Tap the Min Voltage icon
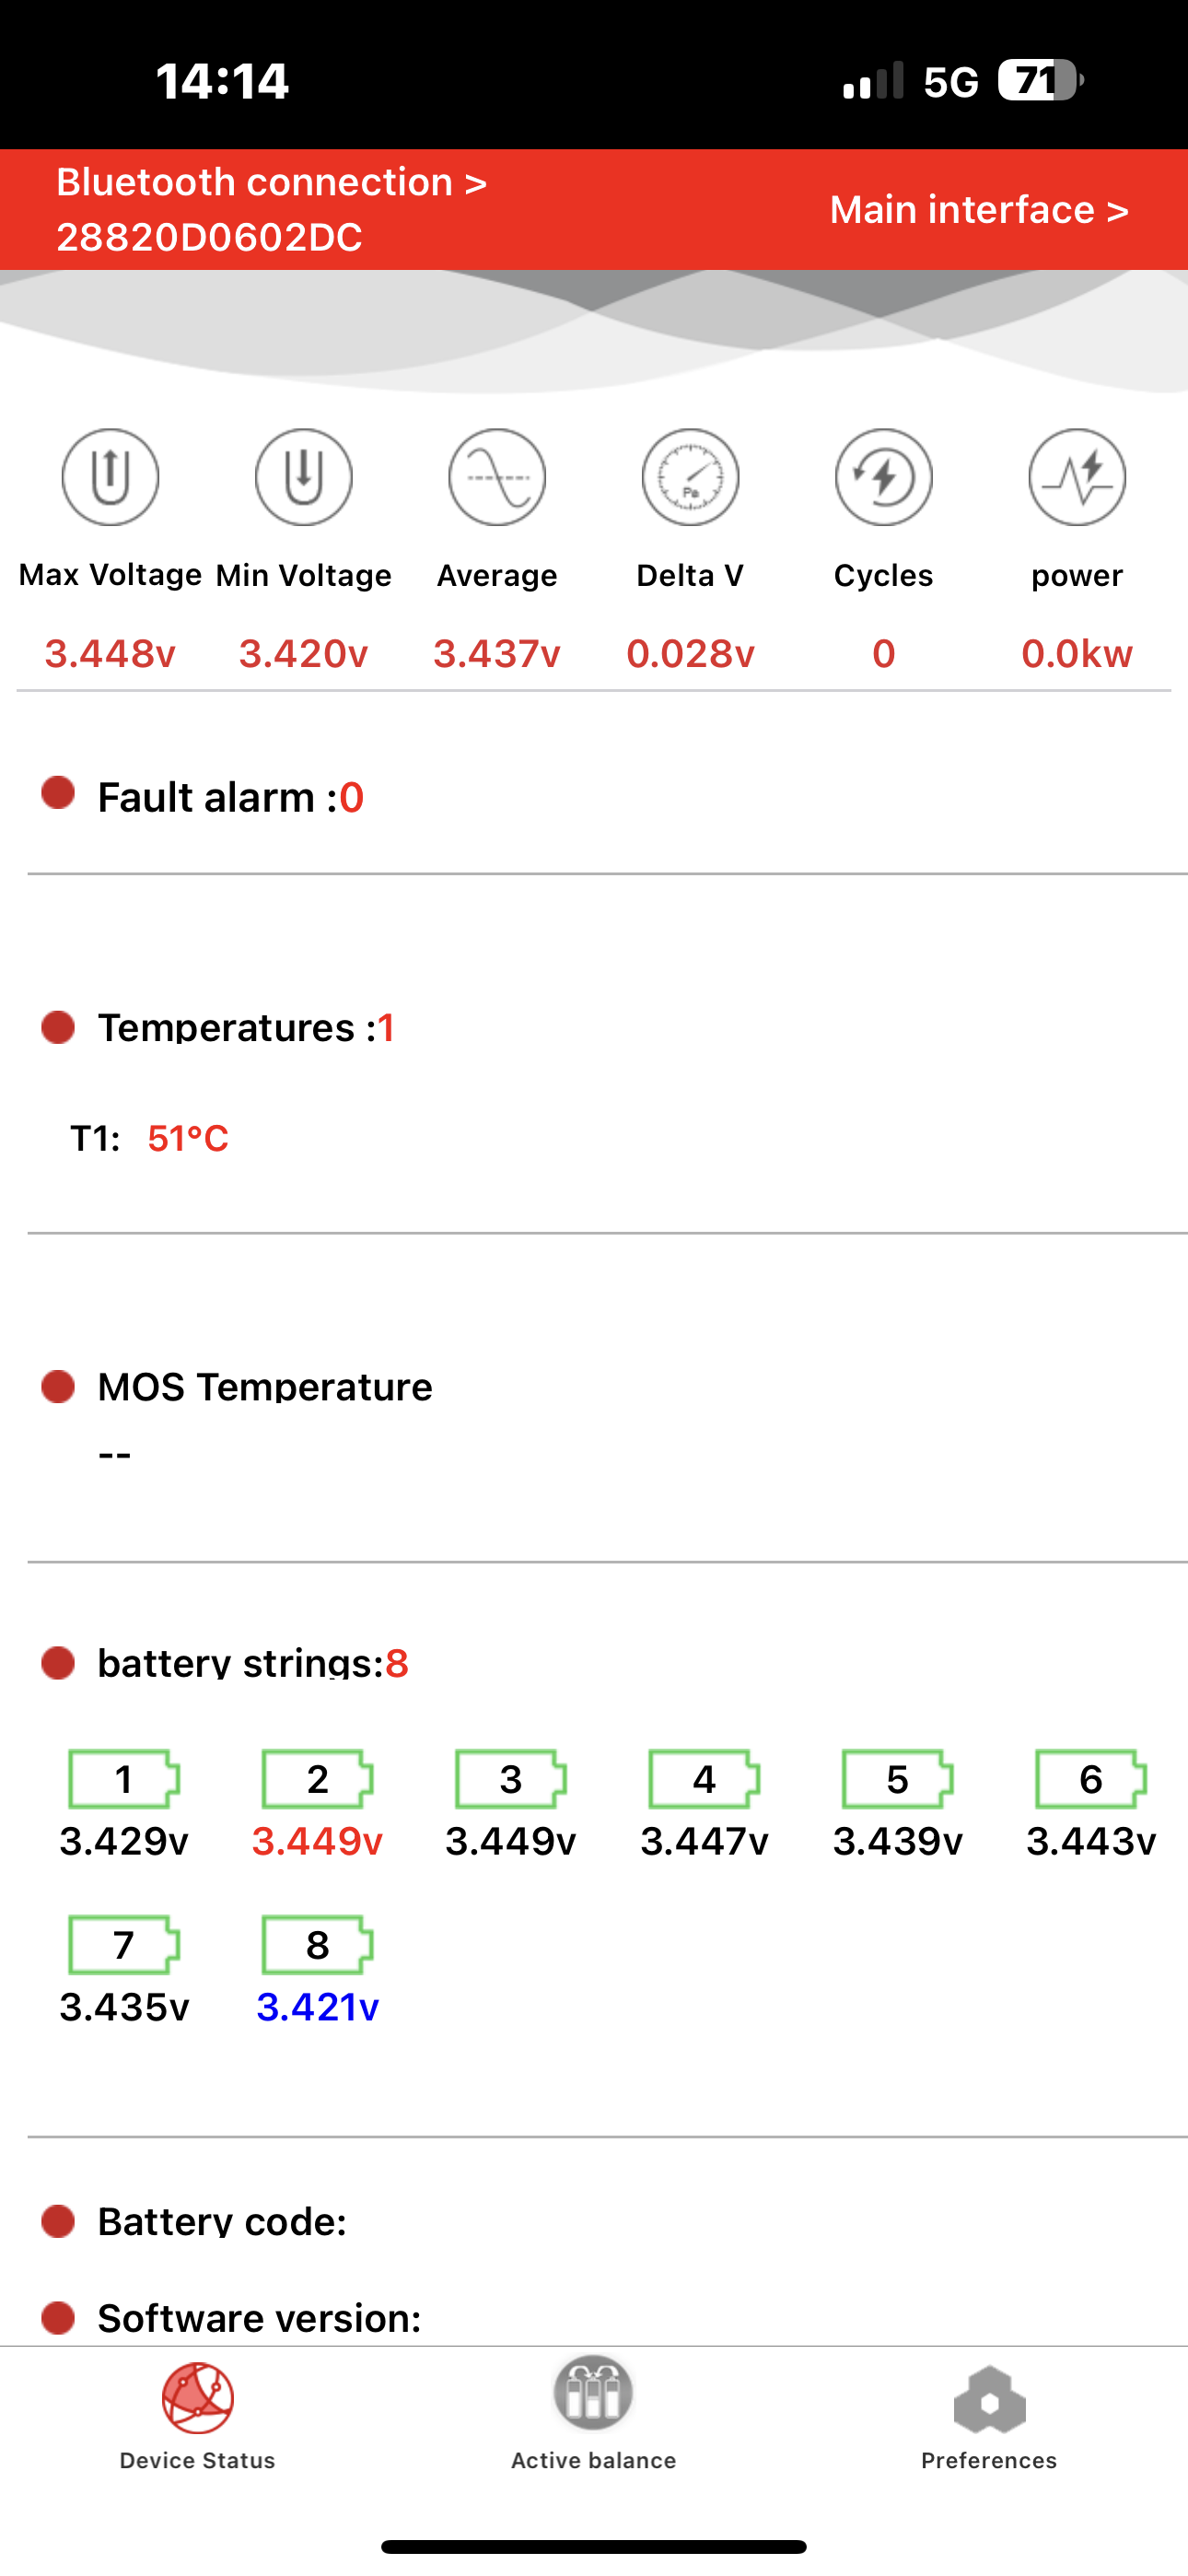Image resolution: width=1188 pixels, height=2576 pixels. (x=303, y=478)
